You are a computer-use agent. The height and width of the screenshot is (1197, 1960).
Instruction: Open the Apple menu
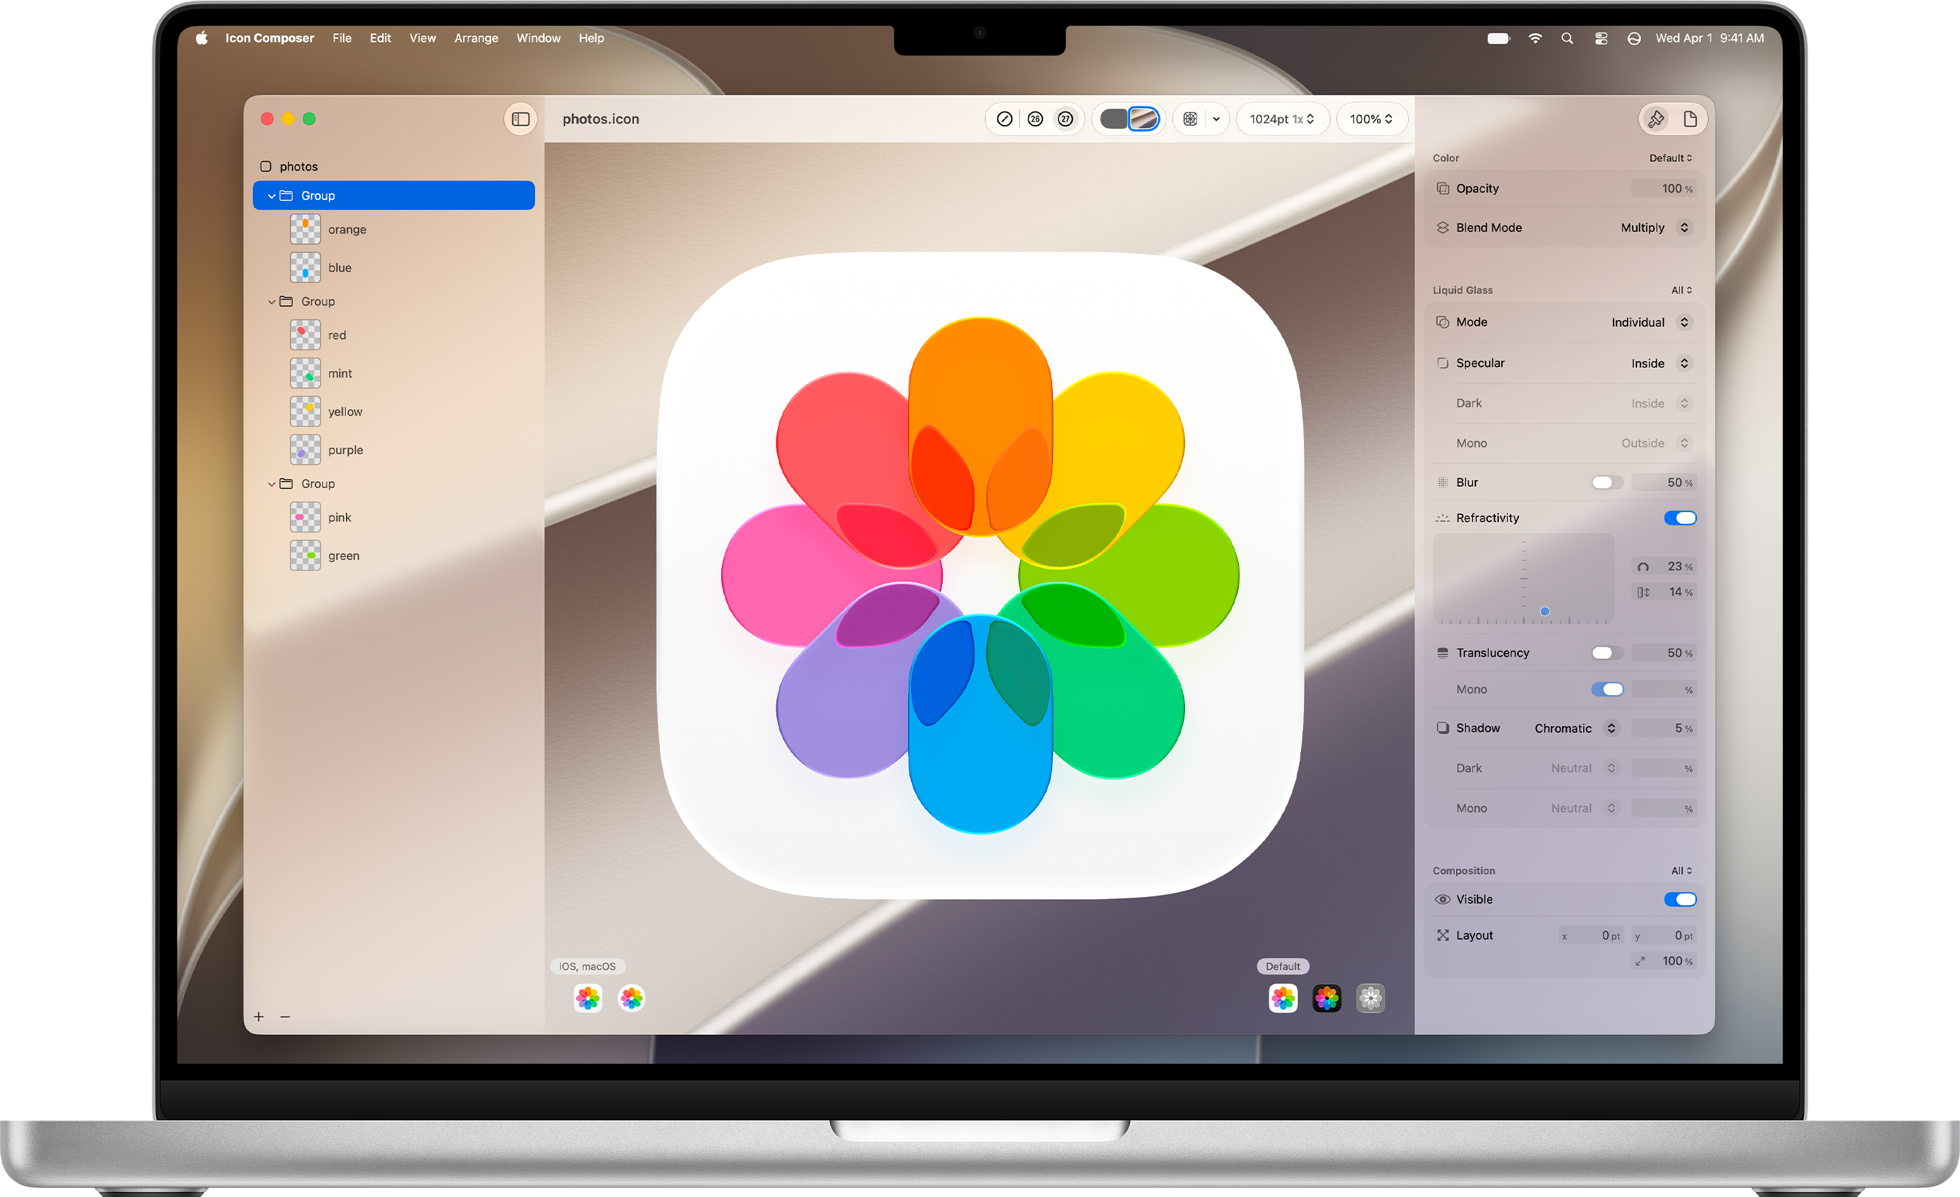coord(201,38)
